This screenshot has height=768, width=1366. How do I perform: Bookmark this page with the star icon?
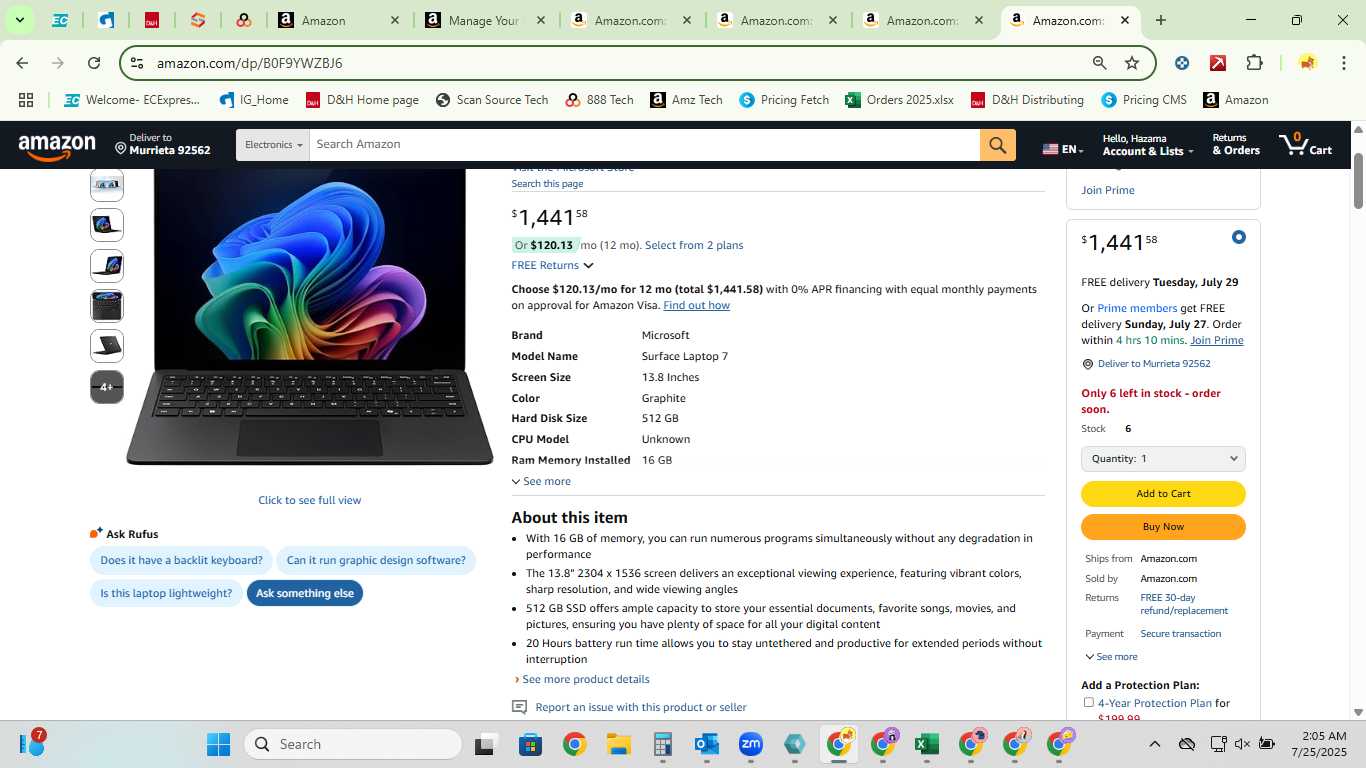[x=1132, y=63]
